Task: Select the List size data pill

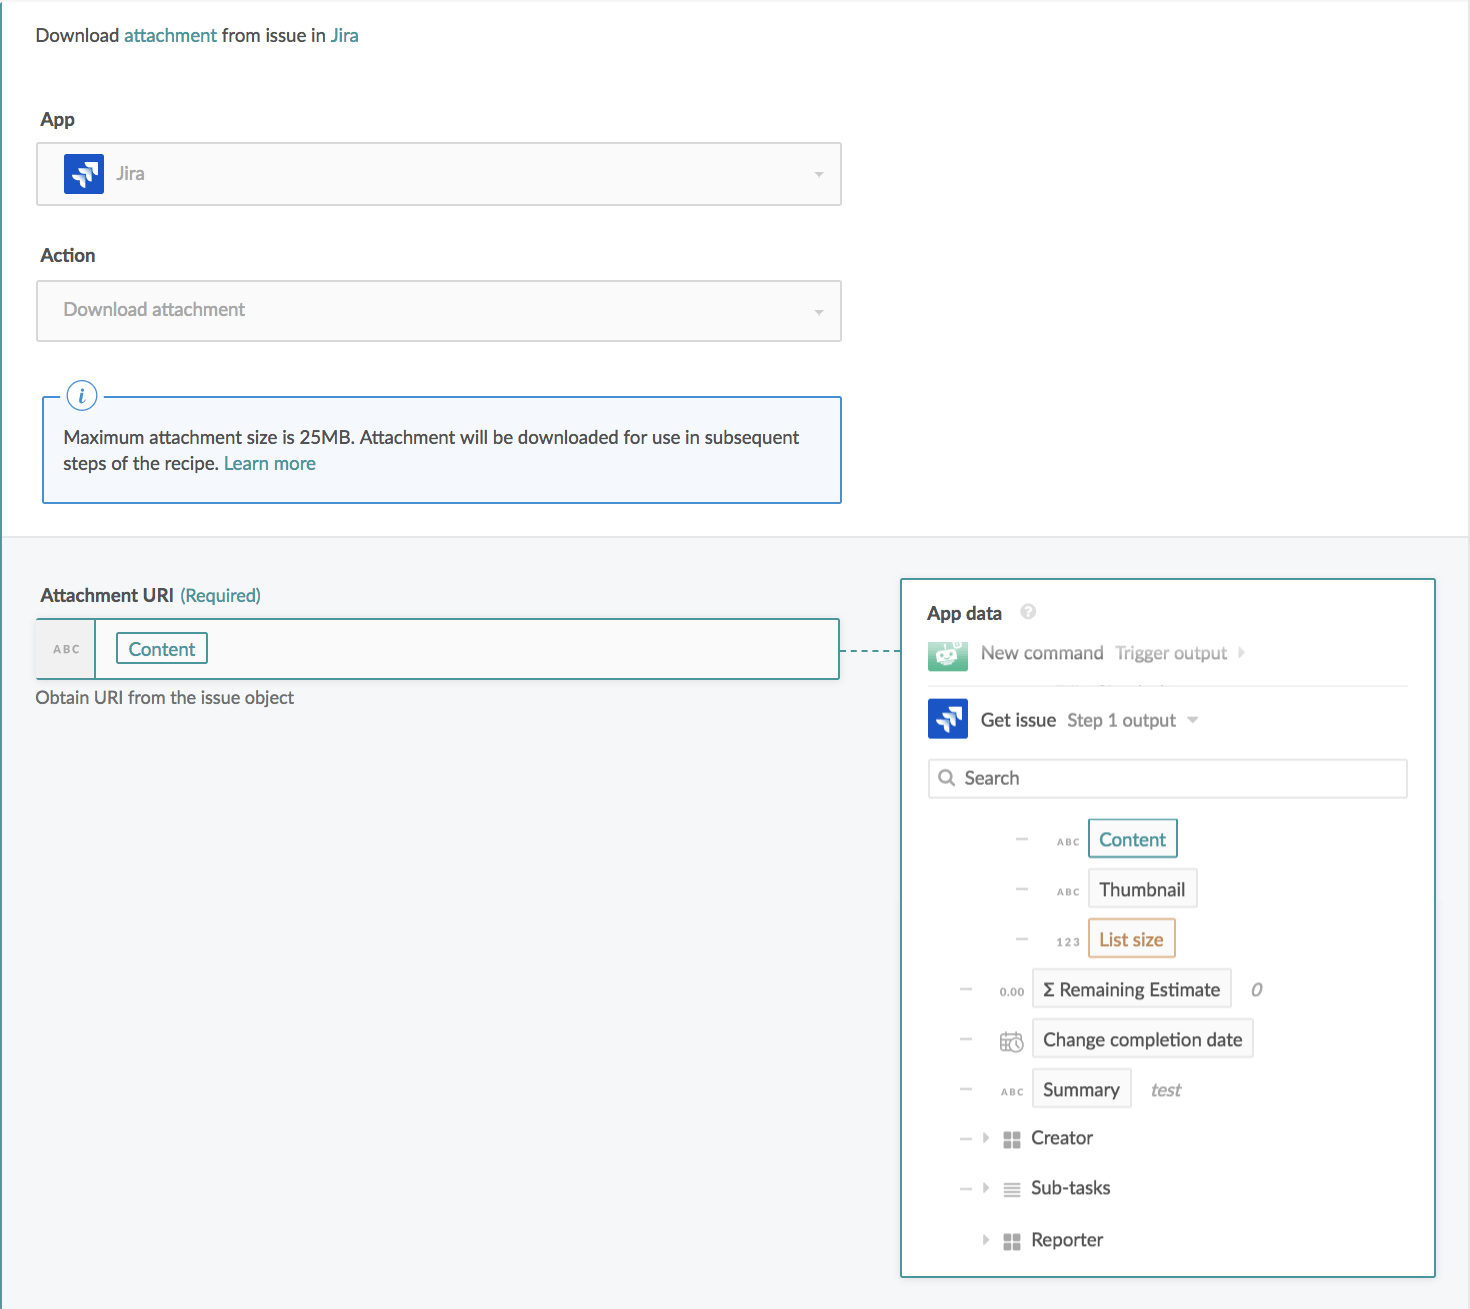Action: point(1130,940)
